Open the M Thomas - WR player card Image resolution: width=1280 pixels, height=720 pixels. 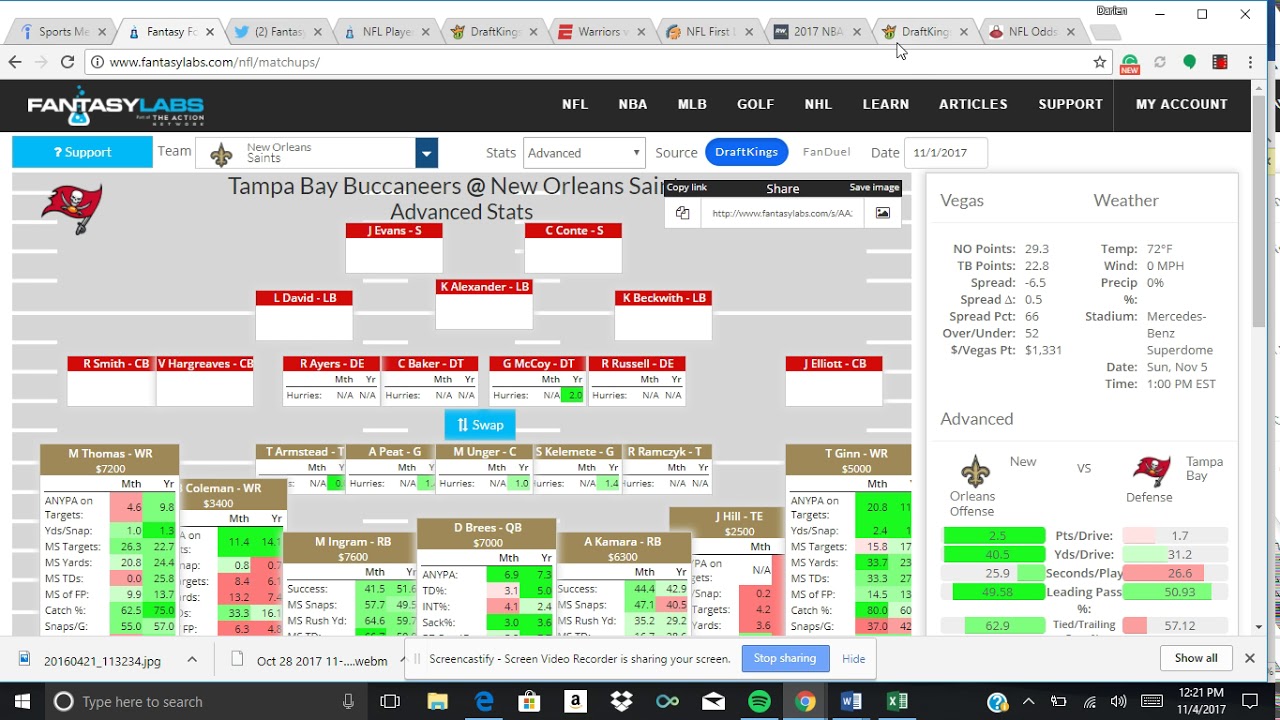point(110,460)
